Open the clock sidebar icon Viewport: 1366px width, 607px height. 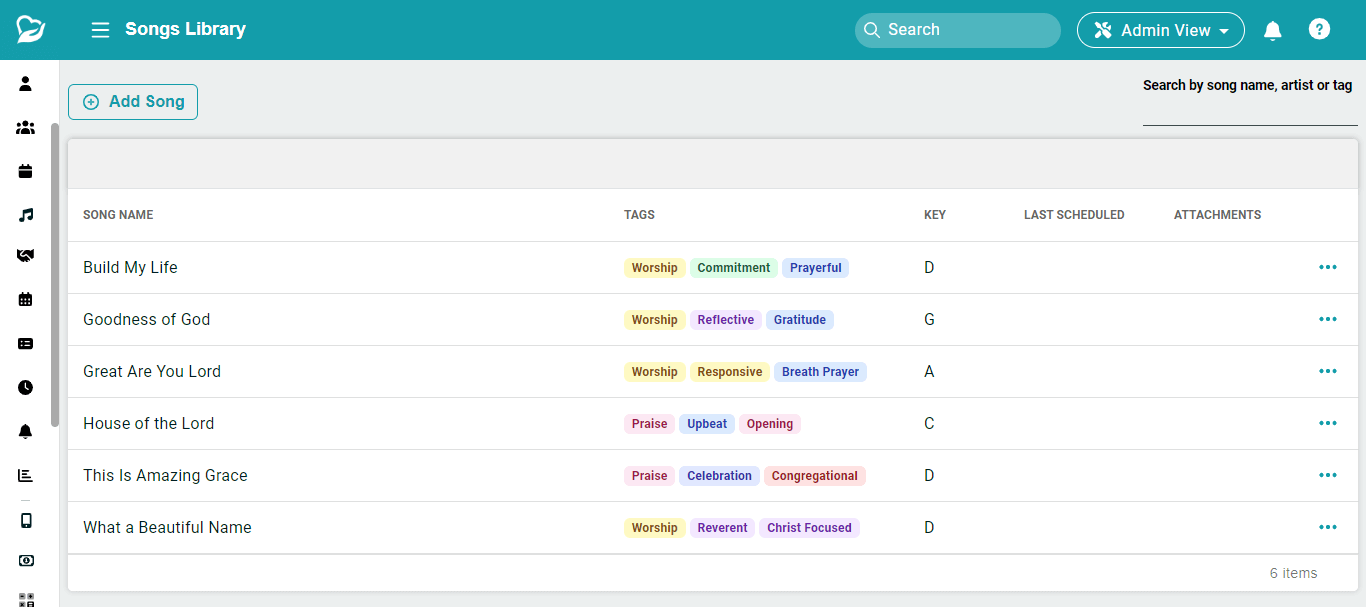26,387
